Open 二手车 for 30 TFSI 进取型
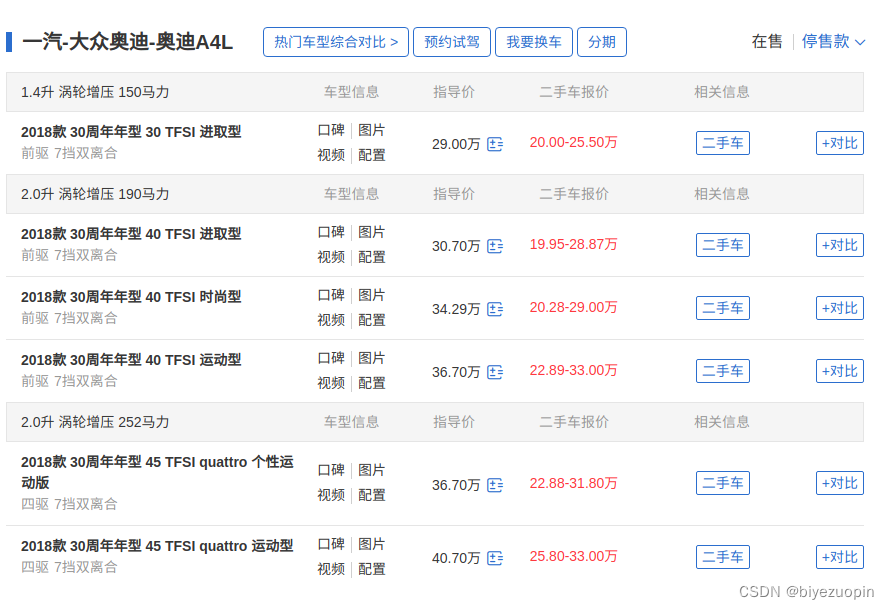 (723, 143)
